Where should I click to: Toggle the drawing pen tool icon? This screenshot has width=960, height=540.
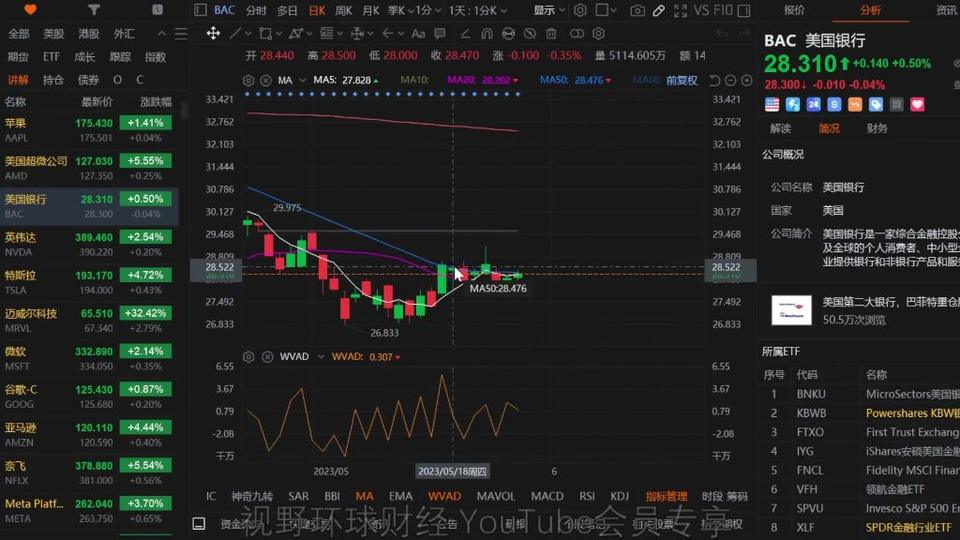[659, 10]
